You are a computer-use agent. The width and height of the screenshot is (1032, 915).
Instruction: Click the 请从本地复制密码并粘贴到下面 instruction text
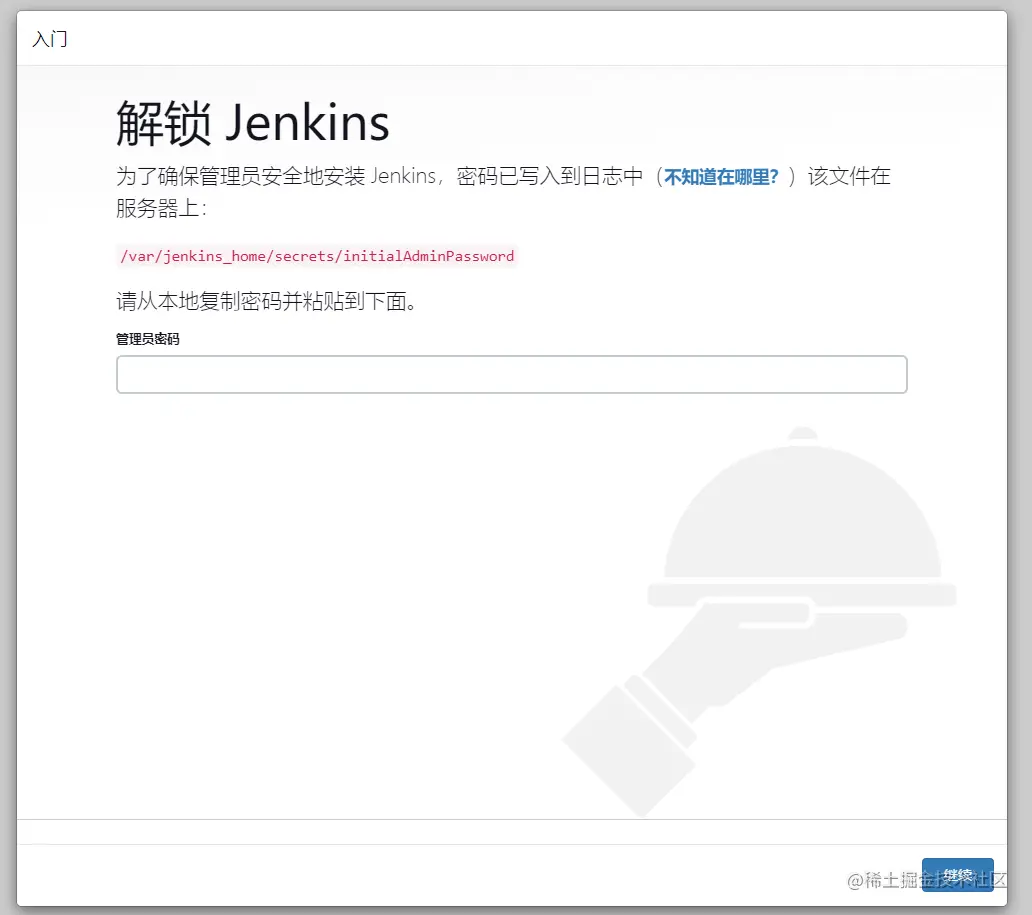[266, 301]
